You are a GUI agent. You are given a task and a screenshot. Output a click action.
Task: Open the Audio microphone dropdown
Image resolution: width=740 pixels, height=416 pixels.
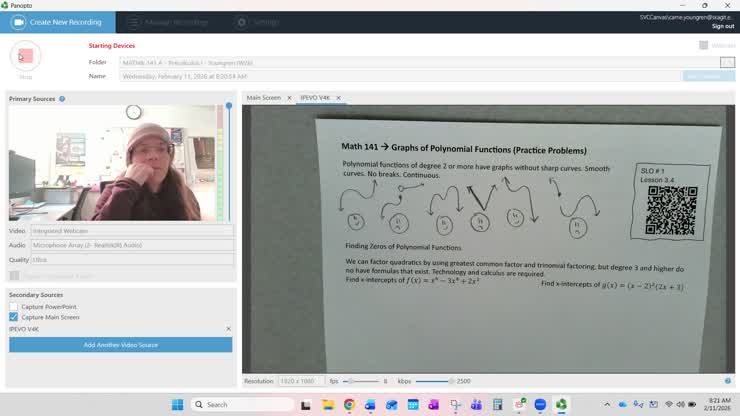click(x=132, y=245)
